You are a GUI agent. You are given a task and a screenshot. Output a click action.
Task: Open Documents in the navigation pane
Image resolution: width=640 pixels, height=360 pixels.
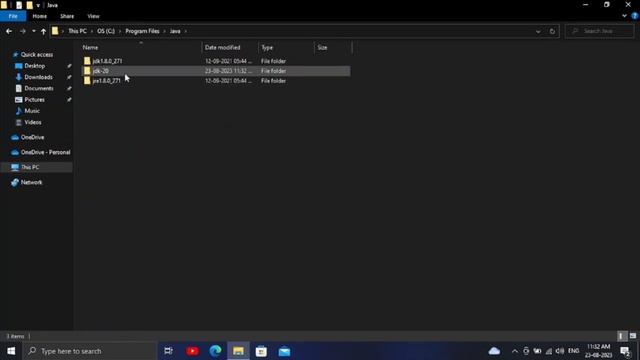point(38,88)
